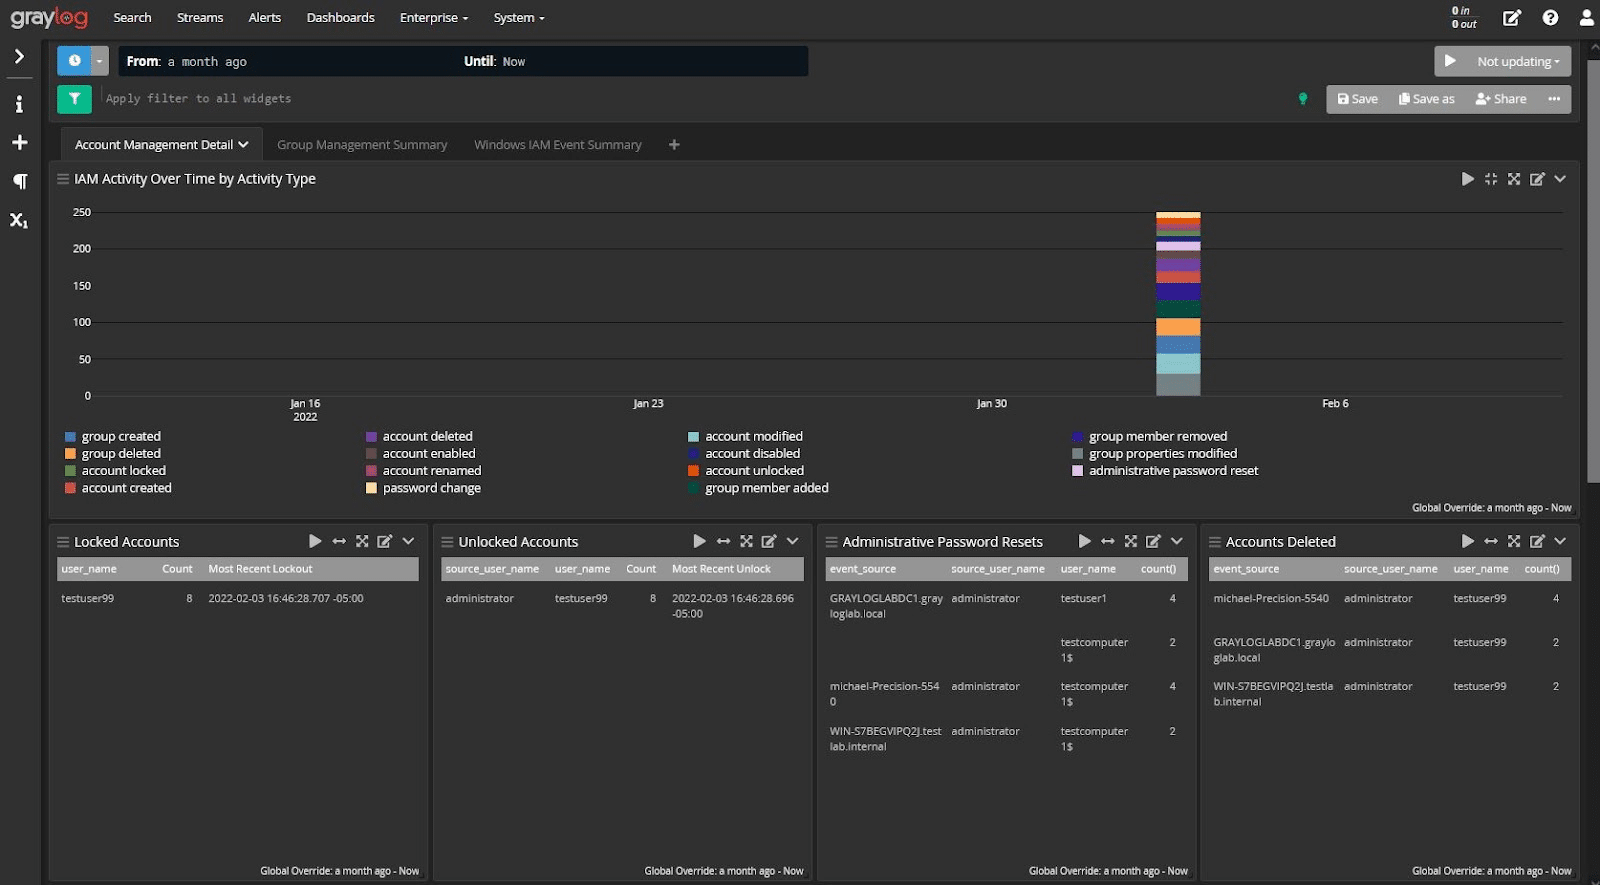Click the help question mark icon
The image size is (1600, 885).
1550,18
